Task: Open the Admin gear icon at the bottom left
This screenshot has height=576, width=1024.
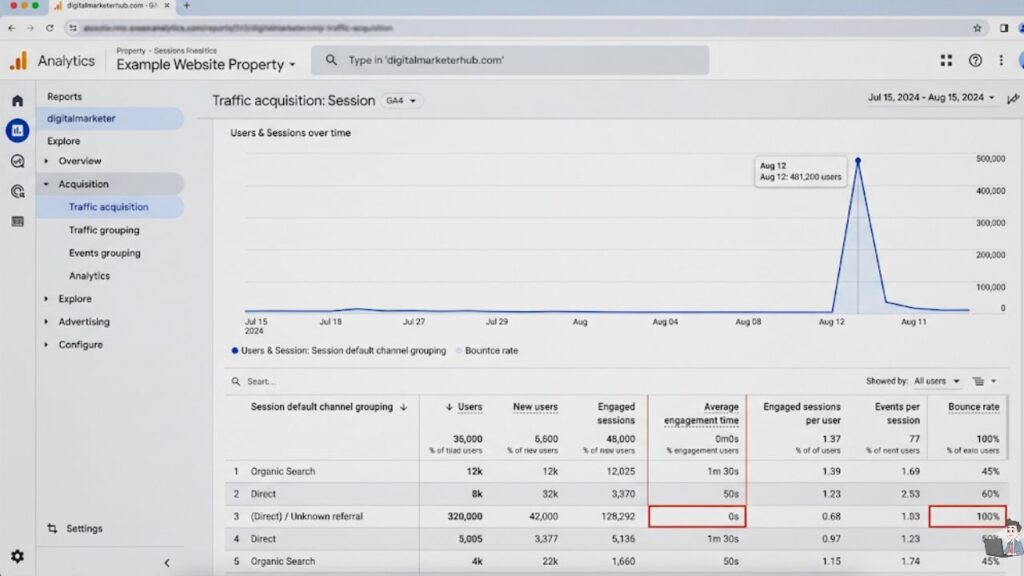Action: (18, 556)
